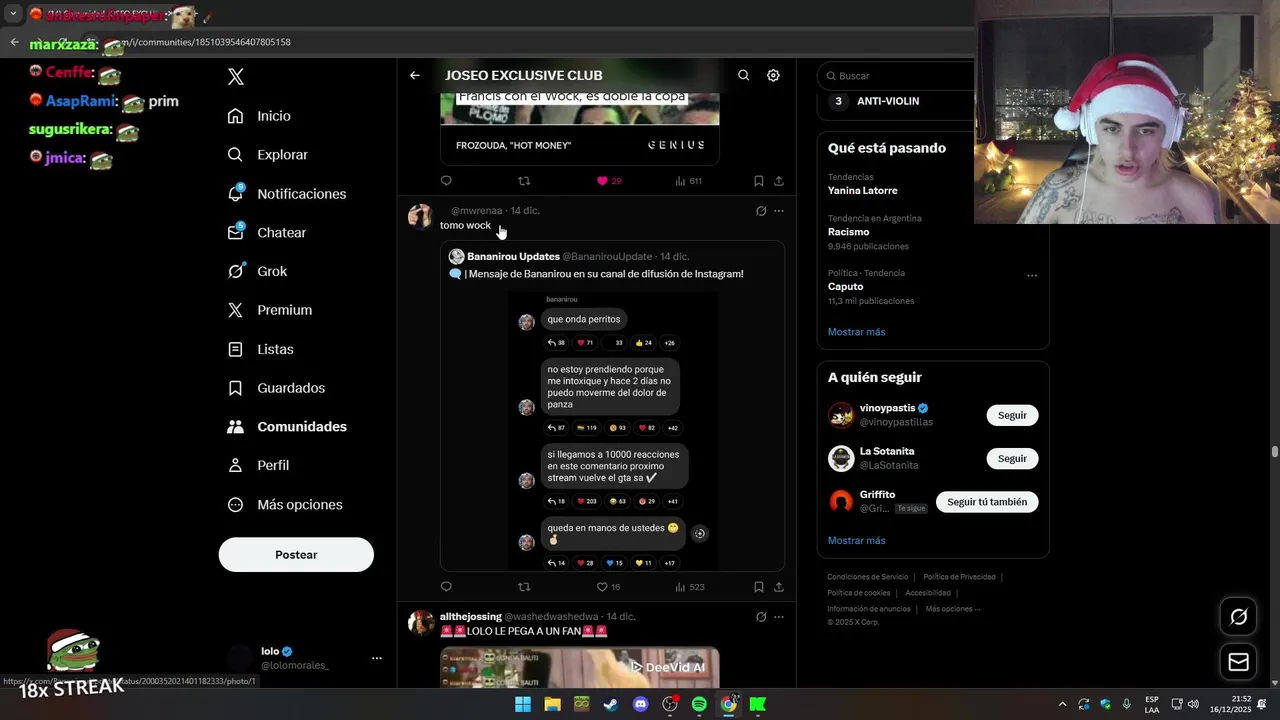The height and width of the screenshot is (720, 1280).
Task: Play the DeeVid AI video thumbnail
Action: click(x=580, y=667)
